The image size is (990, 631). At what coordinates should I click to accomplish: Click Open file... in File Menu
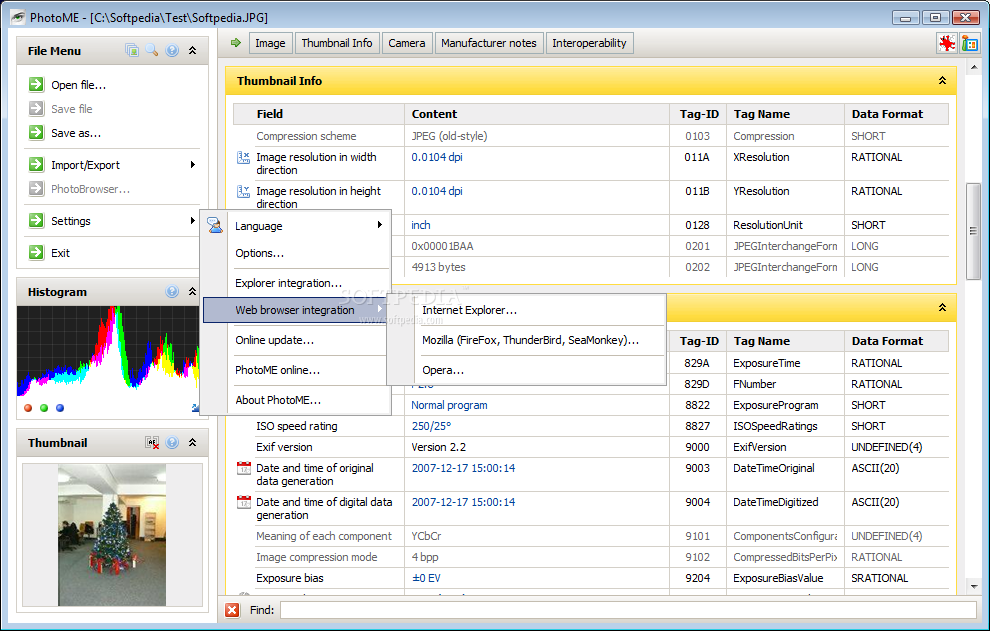pyautogui.click(x=78, y=85)
